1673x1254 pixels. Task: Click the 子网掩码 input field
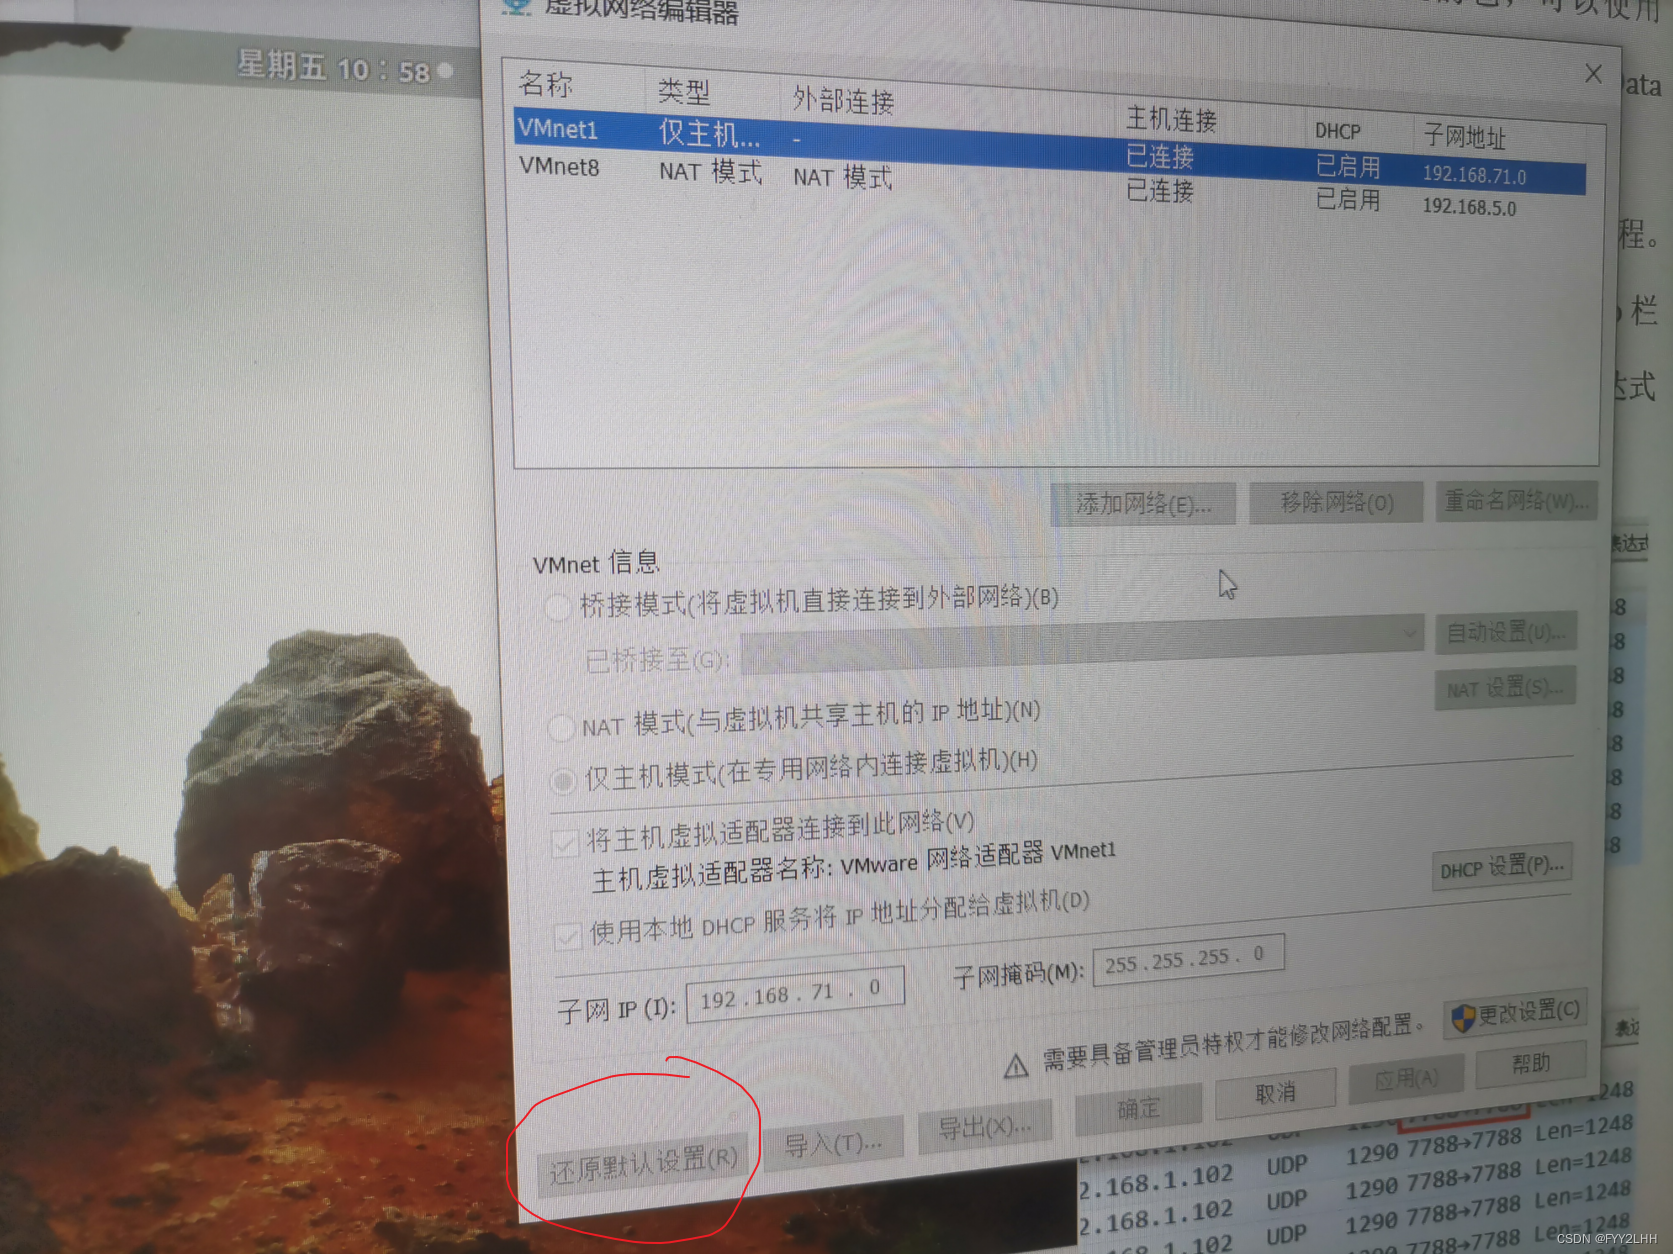click(1188, 960)
